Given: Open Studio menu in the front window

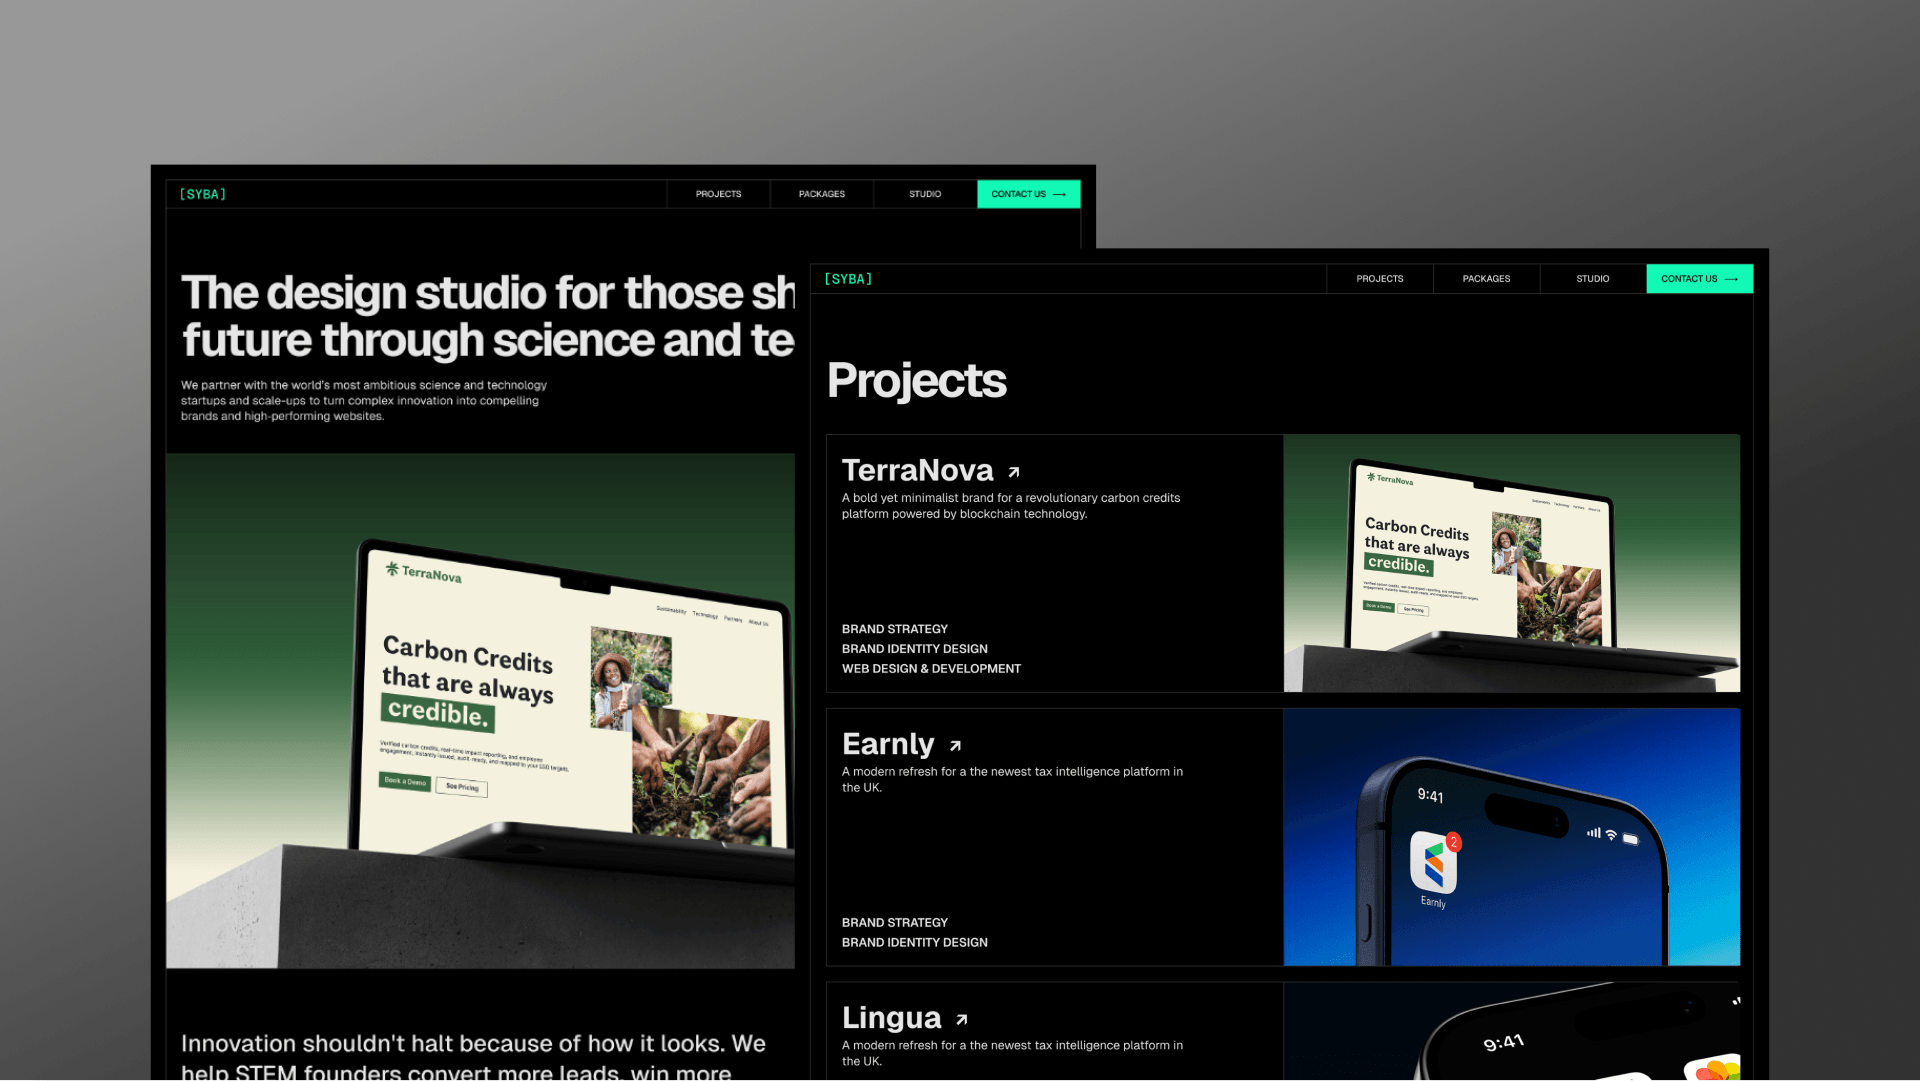Looking at the screenshot, I should click(1593, 279).
